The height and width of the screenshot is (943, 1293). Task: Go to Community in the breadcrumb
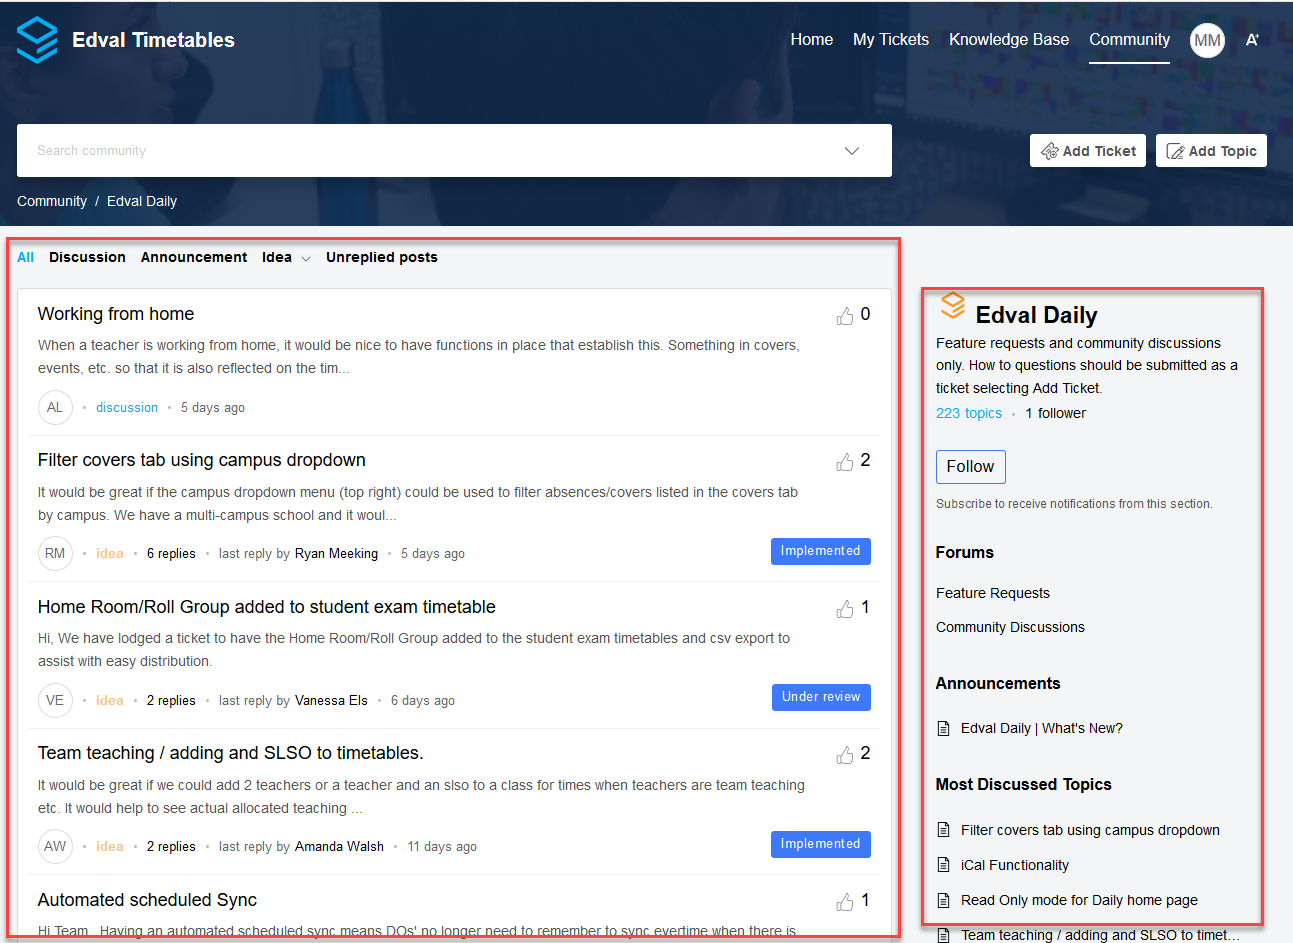pos(52,201)
